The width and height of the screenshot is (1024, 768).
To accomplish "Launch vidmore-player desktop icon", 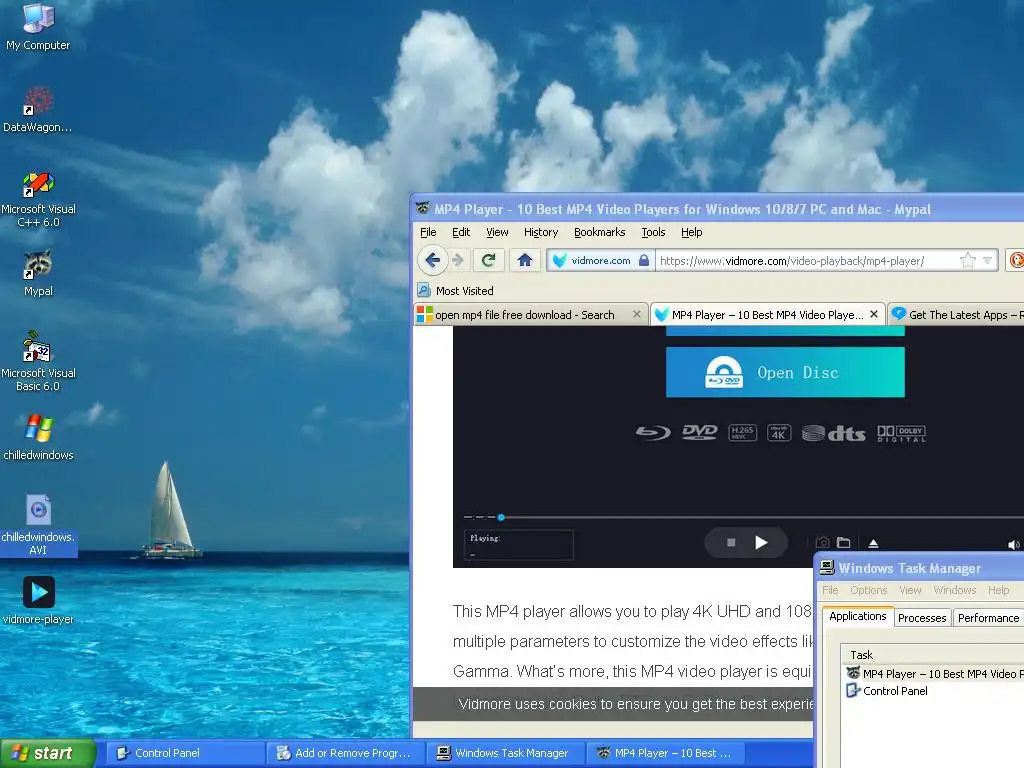I will point(38,600).
